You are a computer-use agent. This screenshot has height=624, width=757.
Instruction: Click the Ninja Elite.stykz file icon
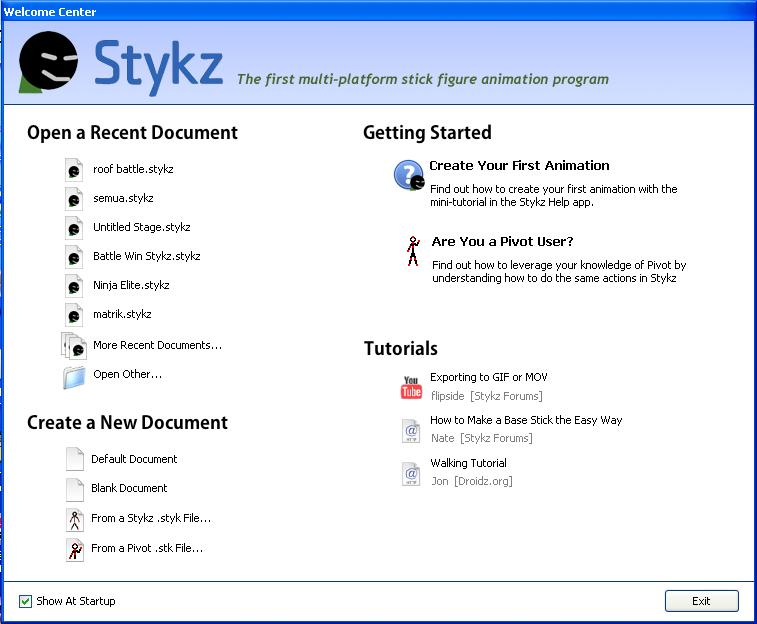pyautogui.click(x=74, y=286)
